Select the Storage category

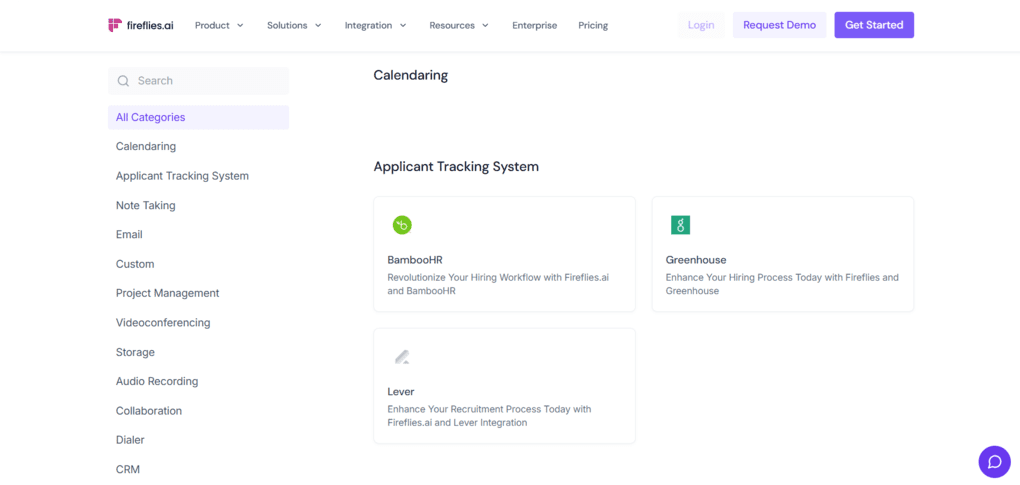[x=135, y=352]
